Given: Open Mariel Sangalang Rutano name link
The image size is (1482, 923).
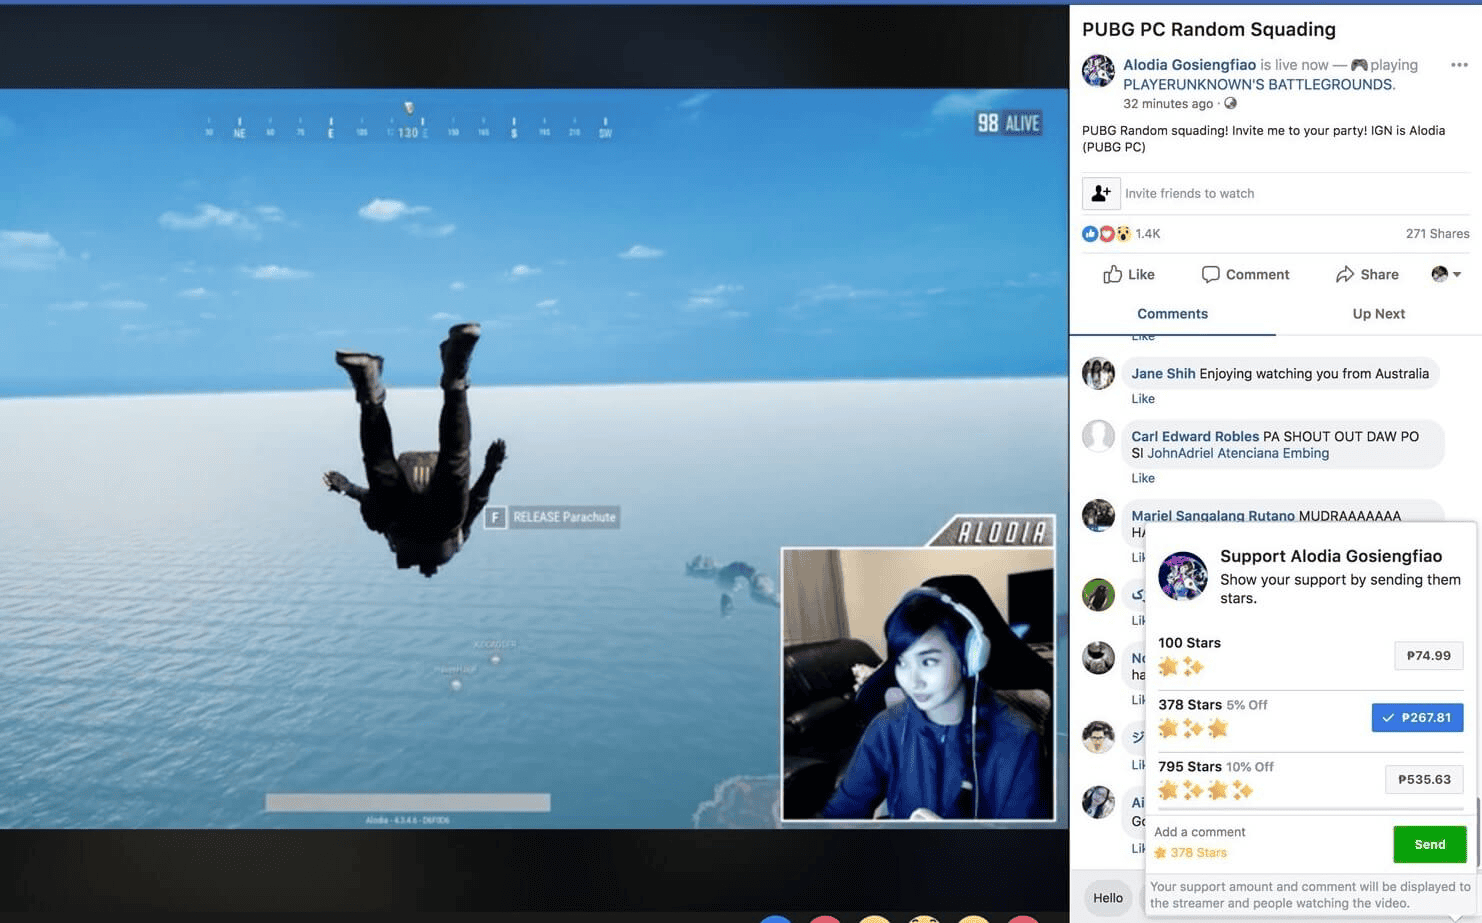Looking at the screenshot, I should (x=1213, y=516).
